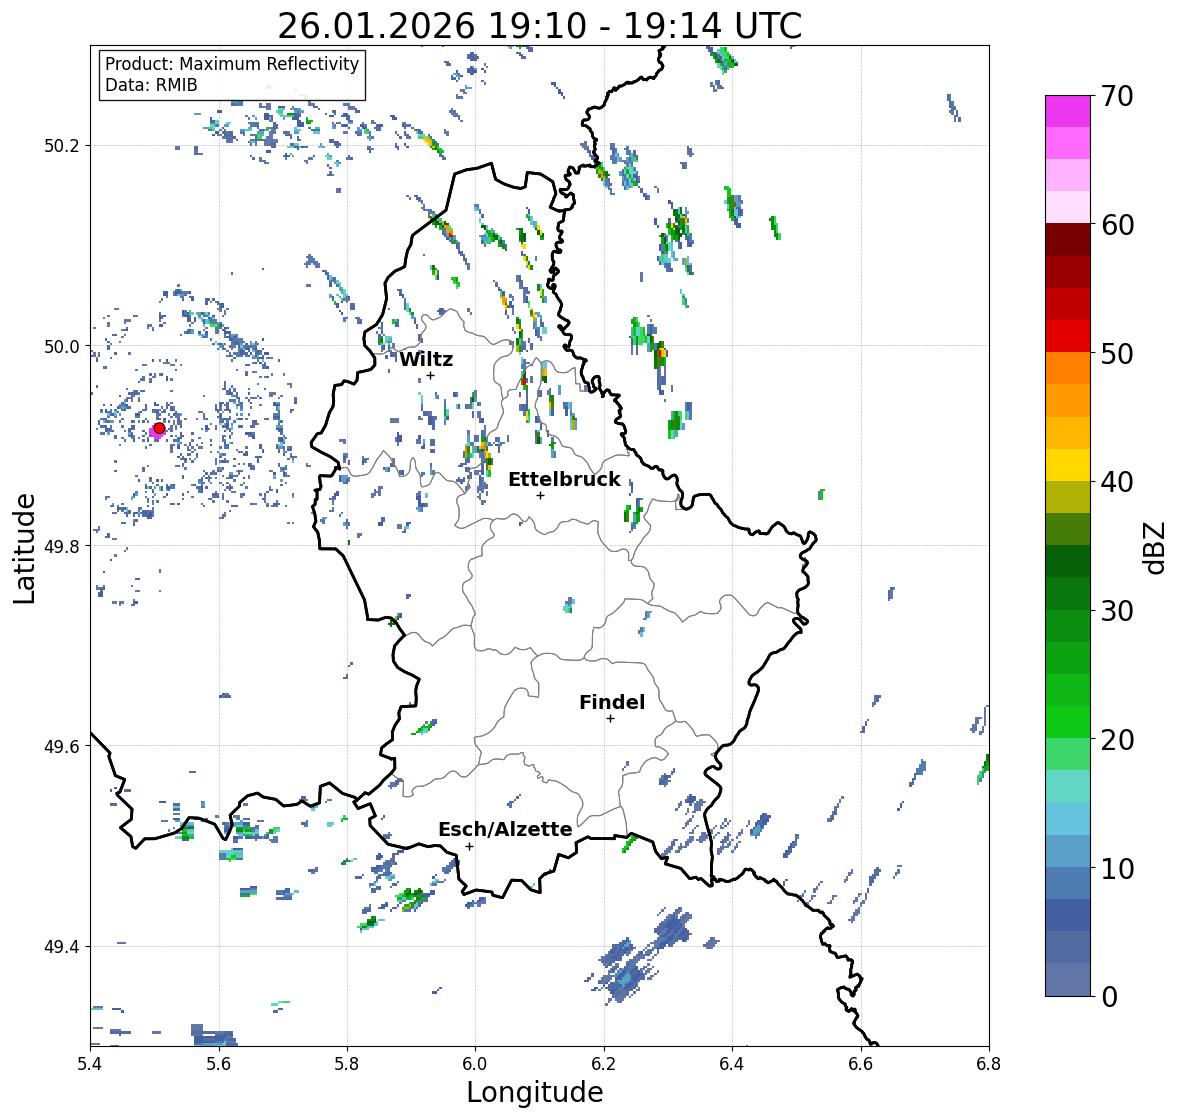Click the 6.2 longitude tick label
Image resolution: width=1179 pixels, height=1117 pixels.
point(604,1064)
